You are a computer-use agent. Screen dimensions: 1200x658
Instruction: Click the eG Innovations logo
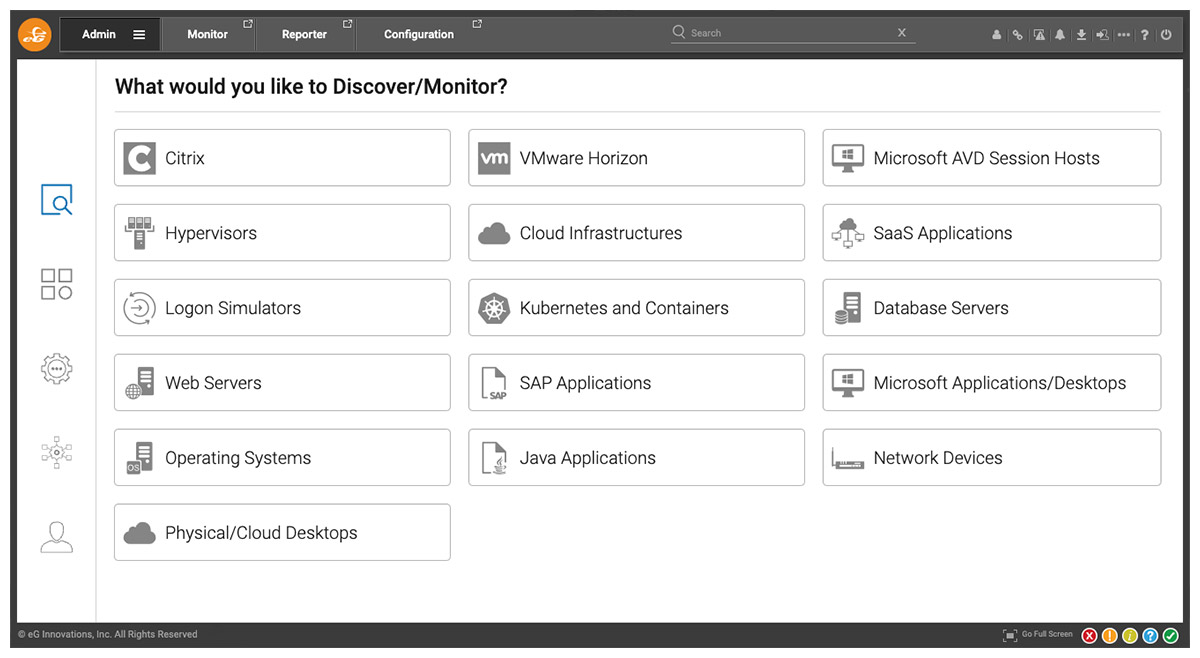click(x=35, y=35)
